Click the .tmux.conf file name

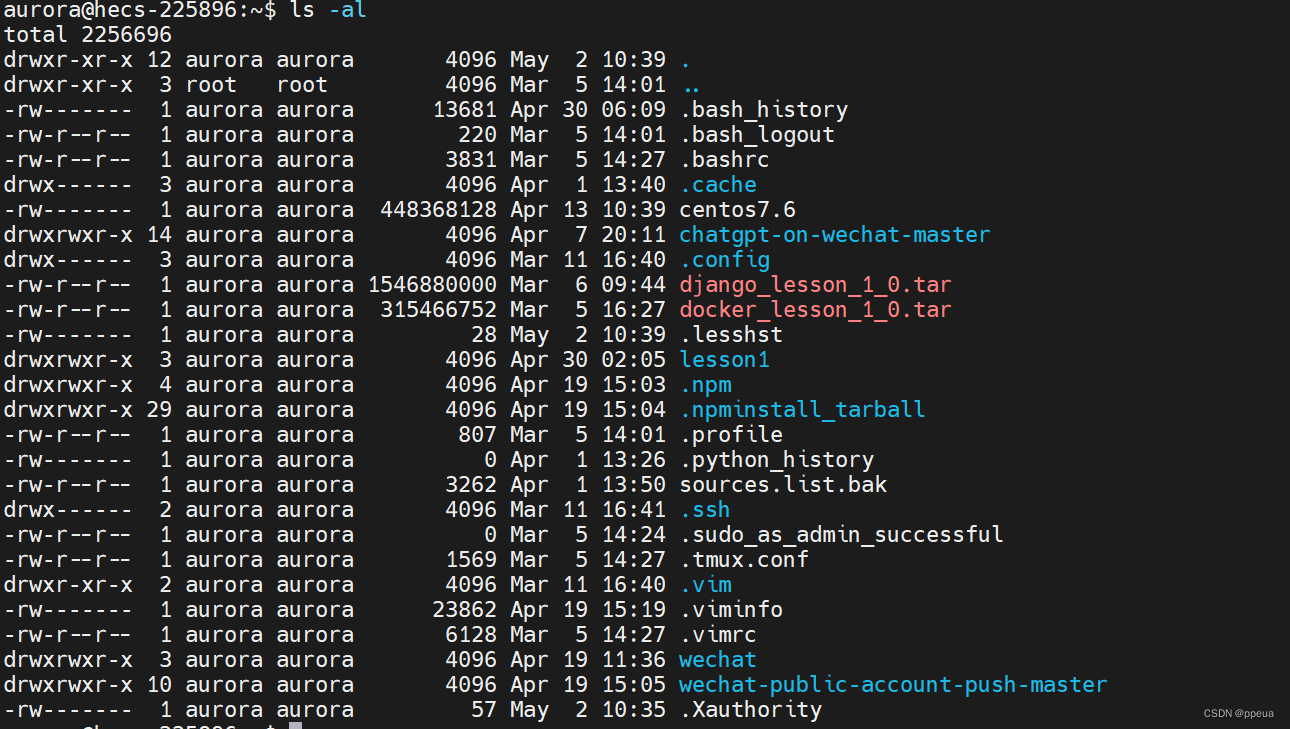(x=744, y=560)
